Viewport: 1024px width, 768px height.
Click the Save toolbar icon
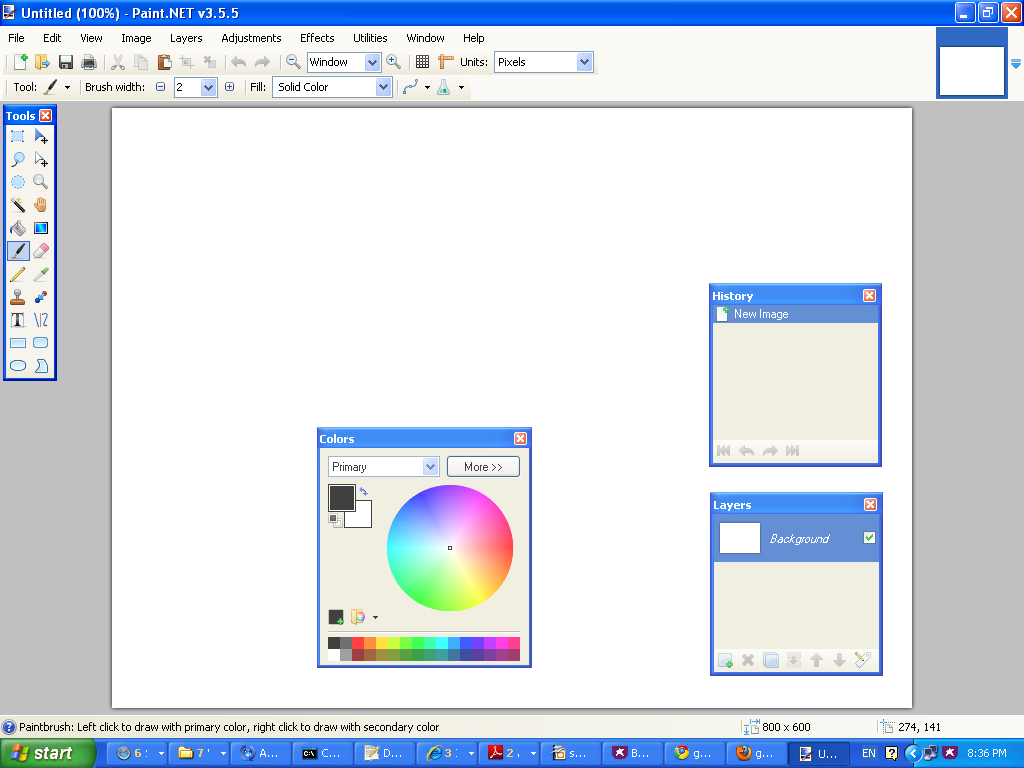click(65, 62)
